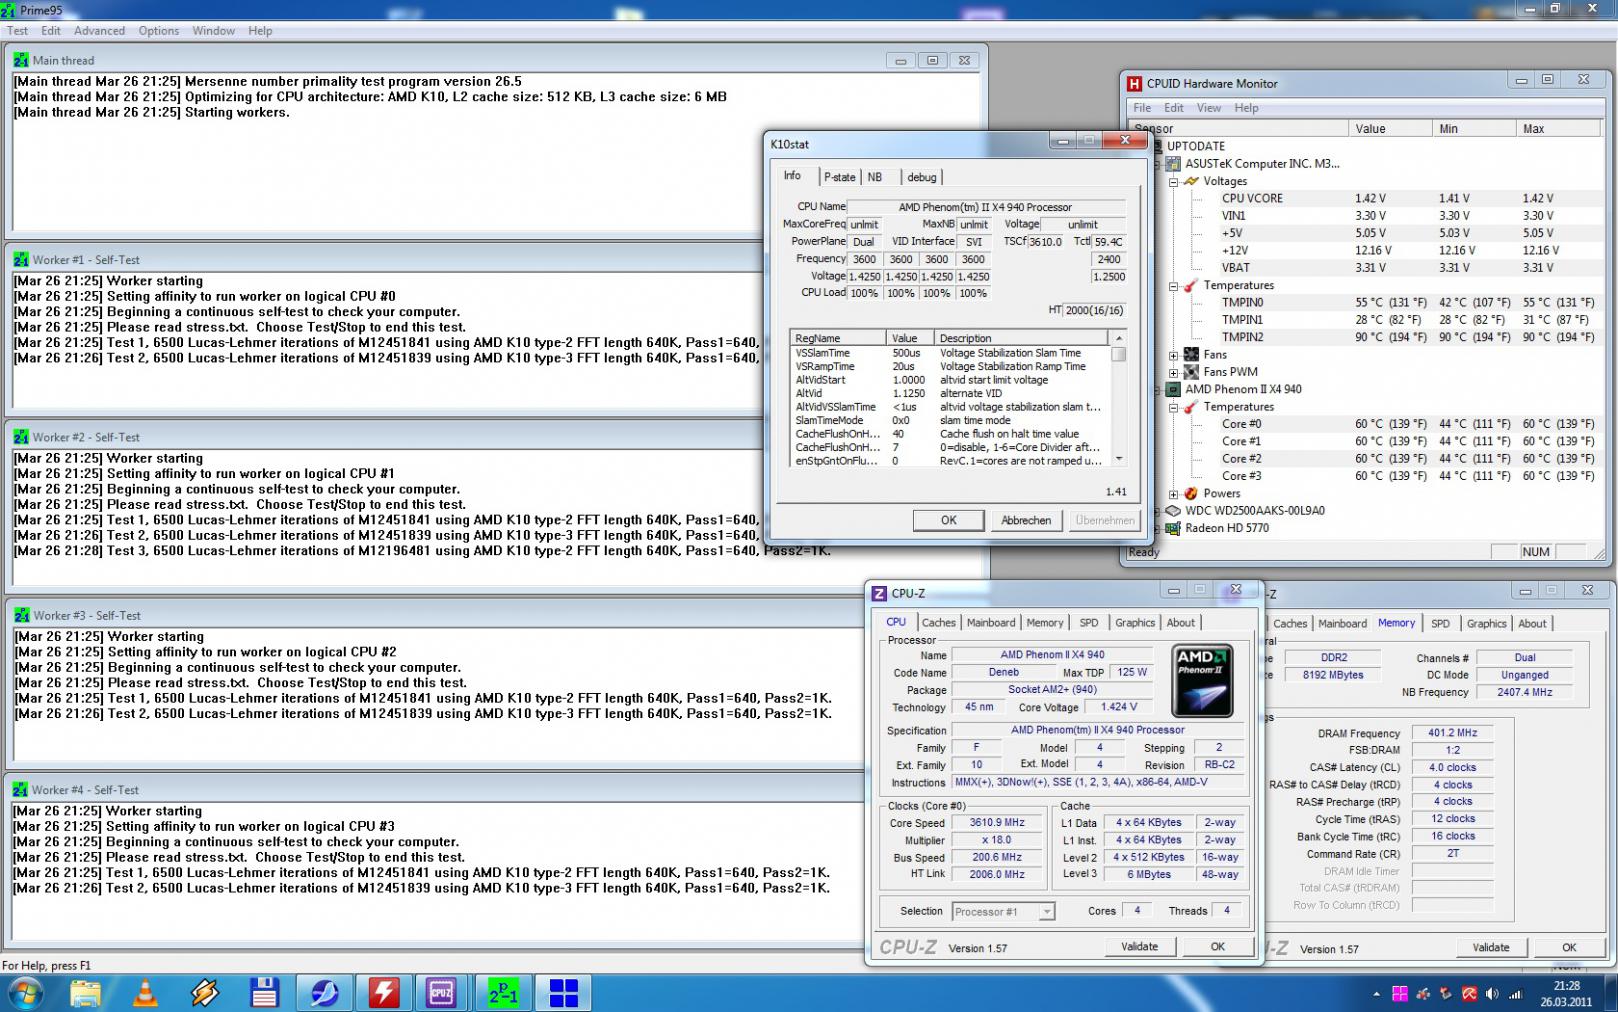Open the volume speaker tray icon
This screenshot has width=1618, height=1012.
pyautogui.click(x=1492, y=994)
